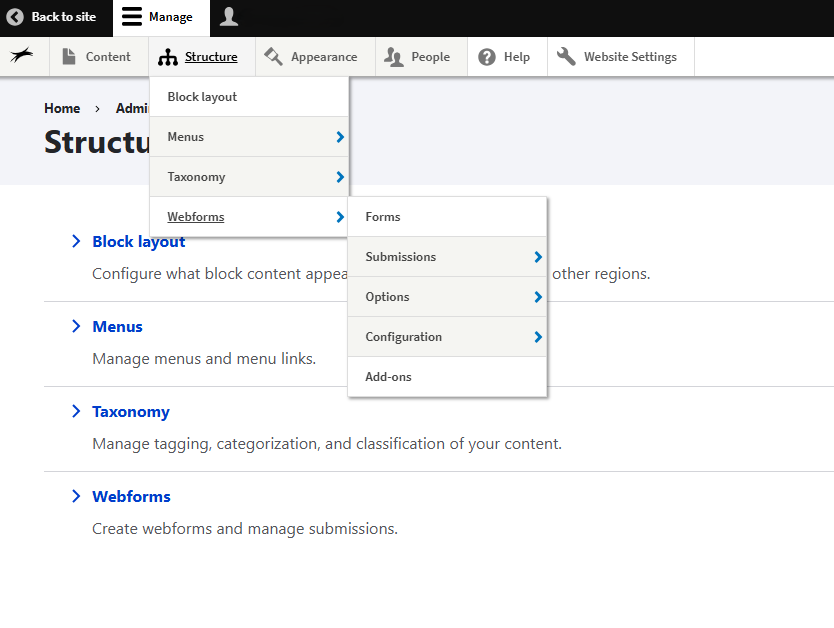
Task: Click chevron beside Menus page link
Action: pos(76,326)
